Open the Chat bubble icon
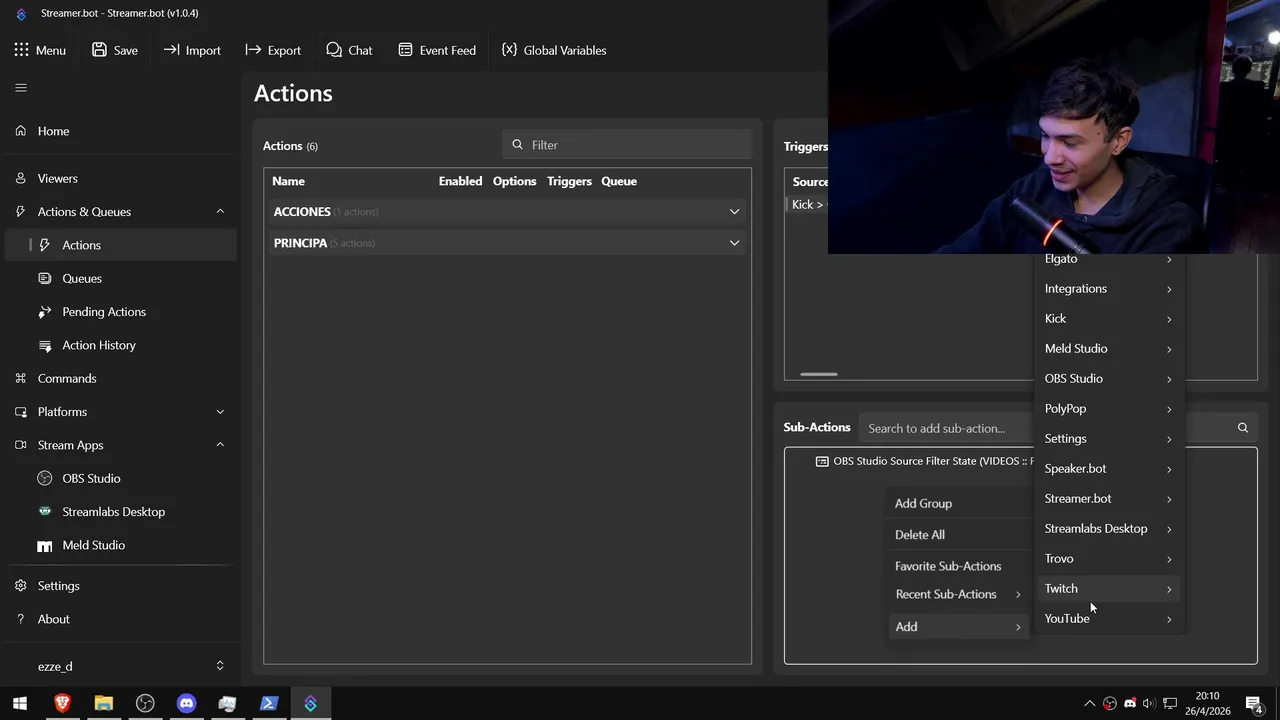The image size is (1280, 720). 334,49
